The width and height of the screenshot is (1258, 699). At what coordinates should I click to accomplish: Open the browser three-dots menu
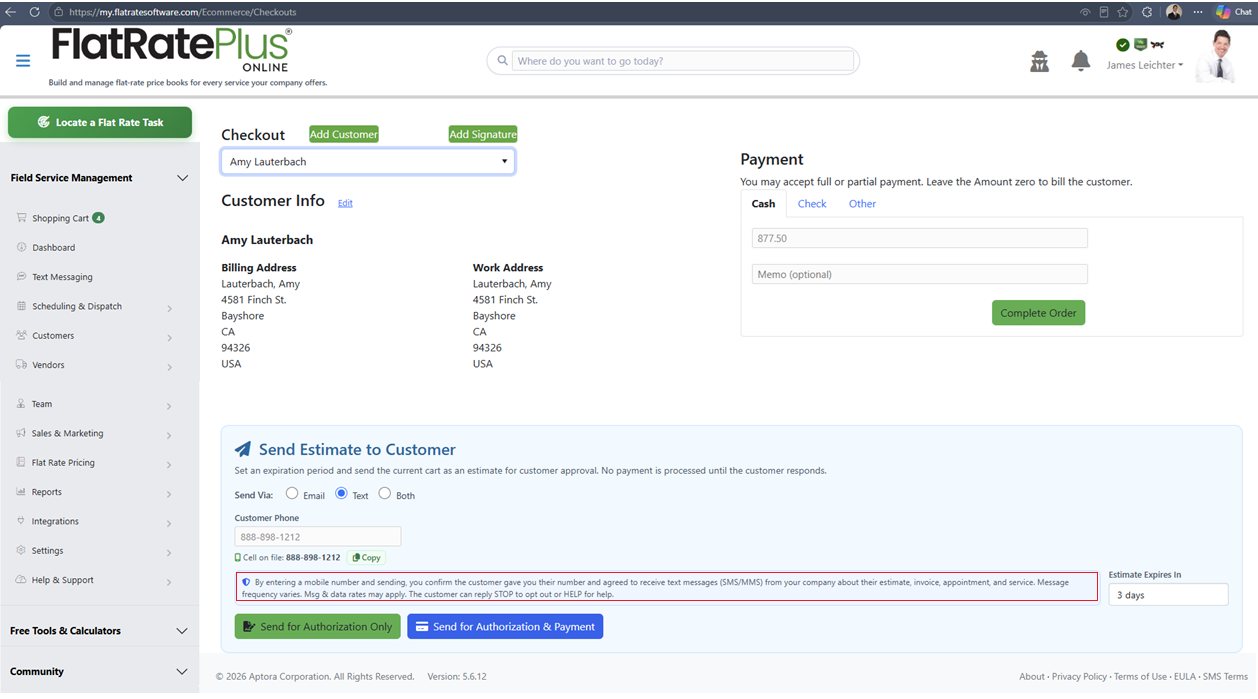1198,12
